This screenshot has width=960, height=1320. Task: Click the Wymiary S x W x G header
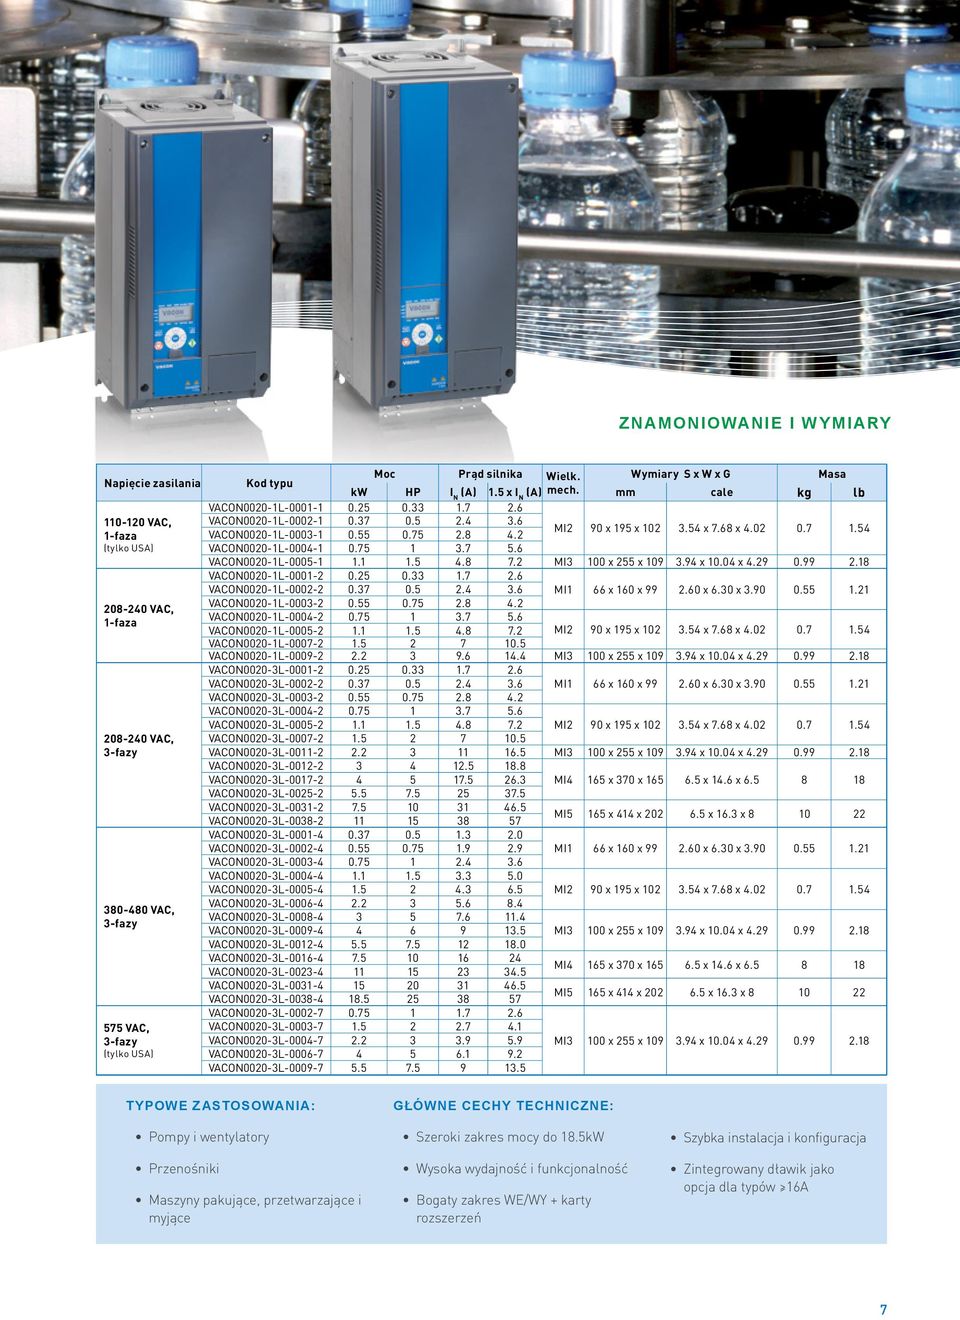click(x=680, y=474)
